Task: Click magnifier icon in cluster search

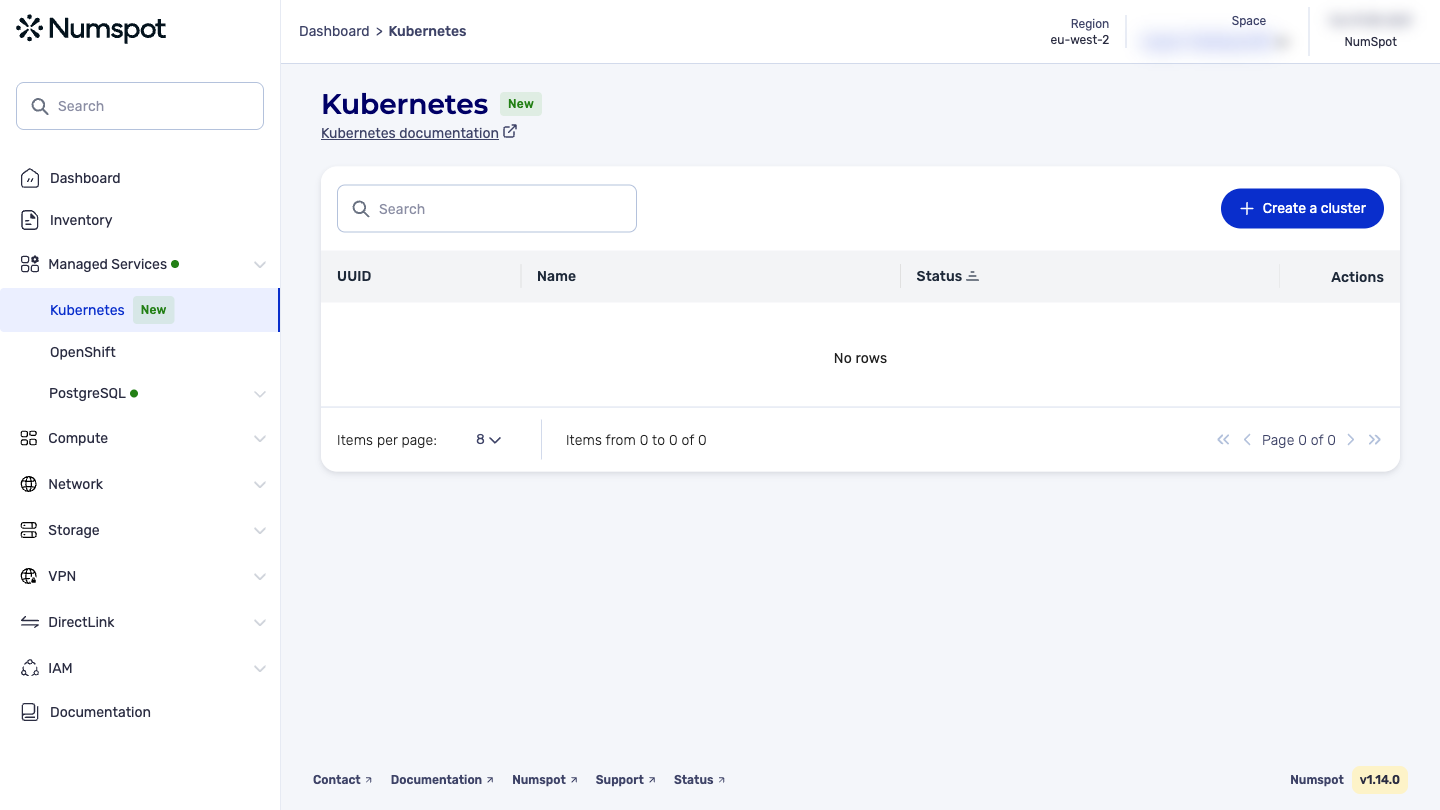Action: pos(361,209)
